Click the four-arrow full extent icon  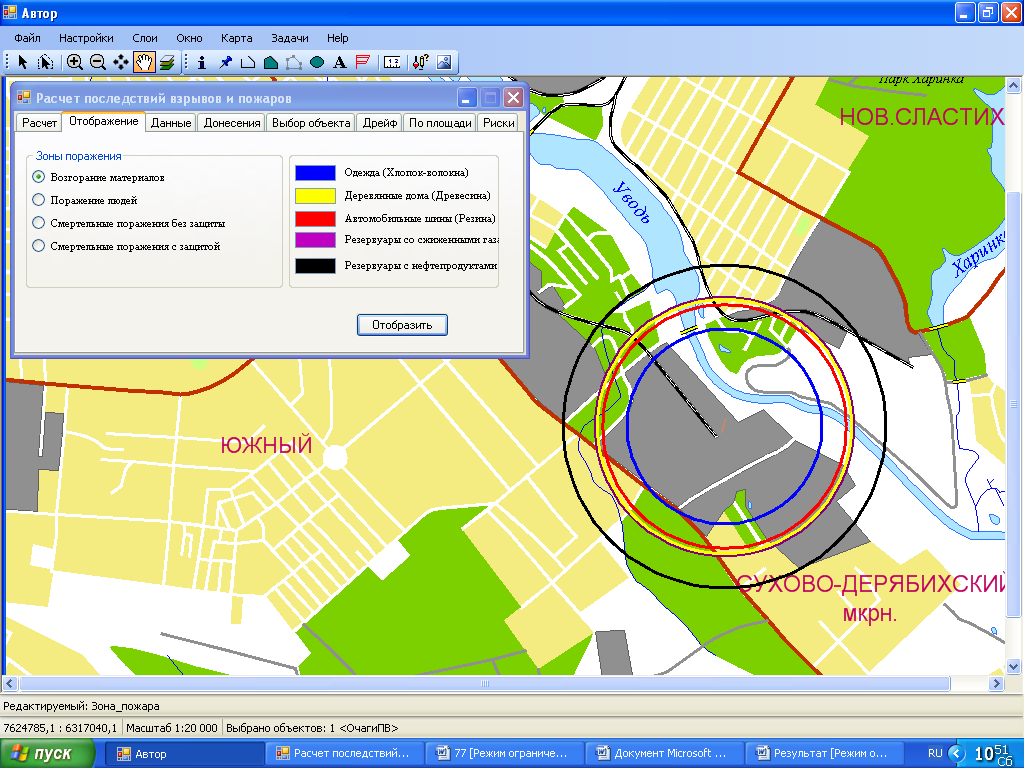[x=121, y=62]
